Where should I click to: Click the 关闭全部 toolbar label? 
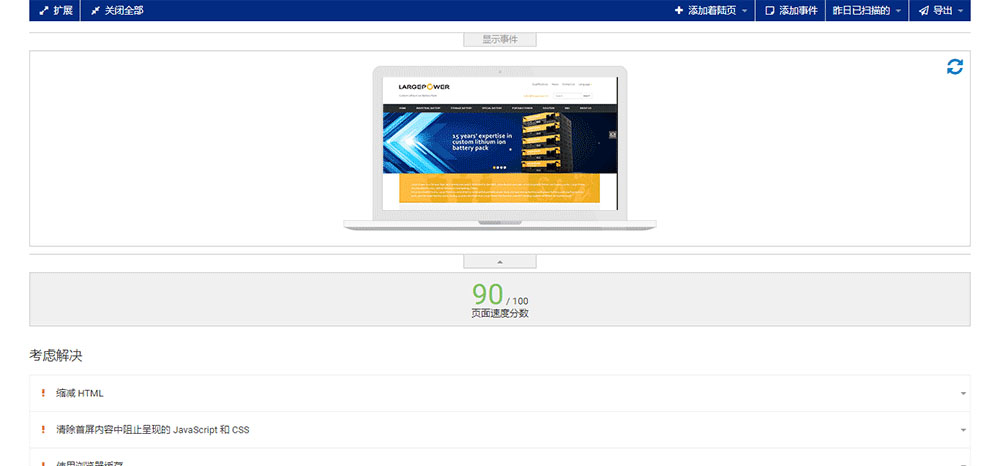point(124,11)
